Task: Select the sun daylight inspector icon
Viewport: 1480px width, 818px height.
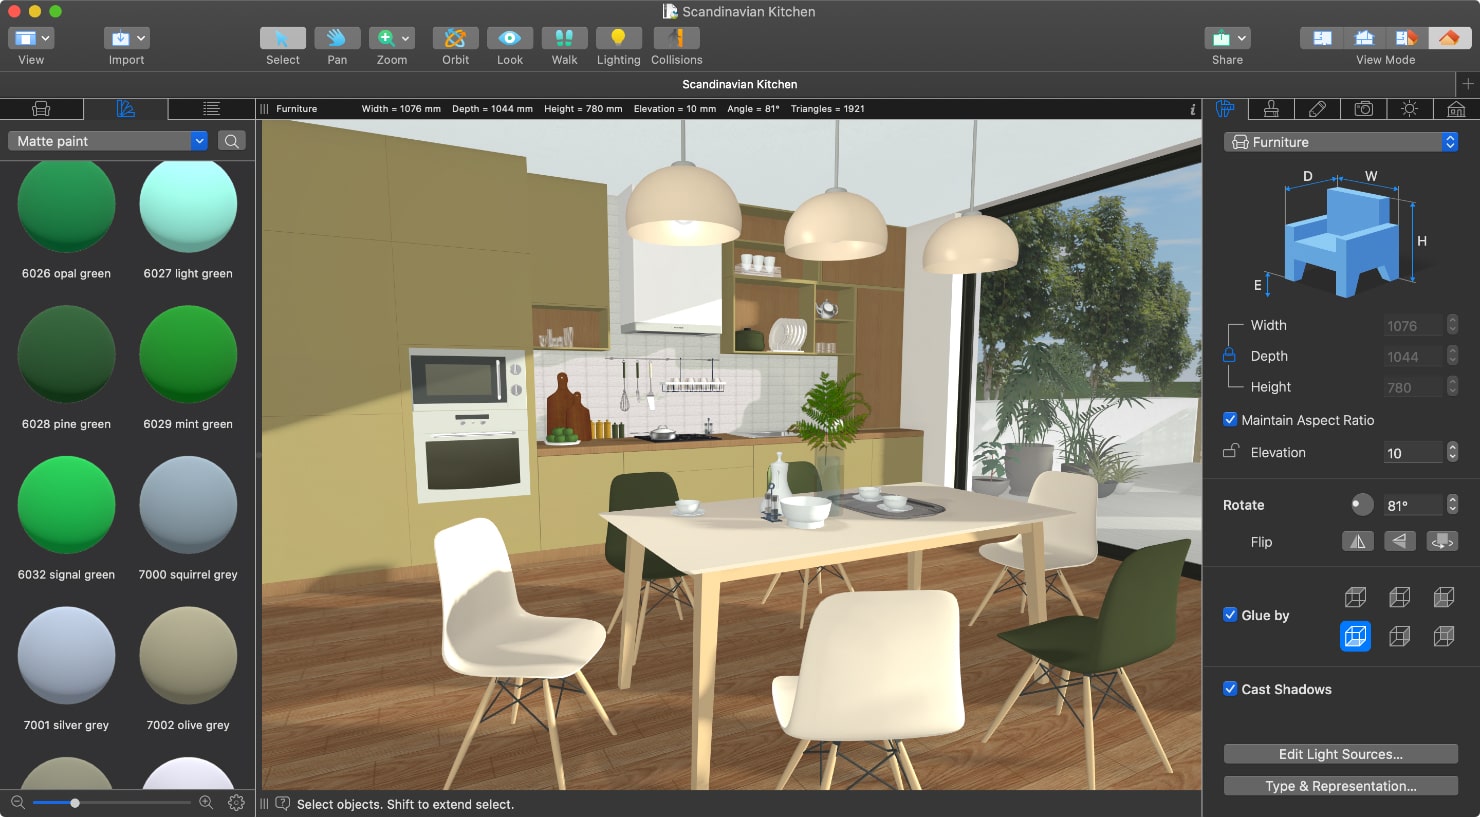Action: point(1410,109)
